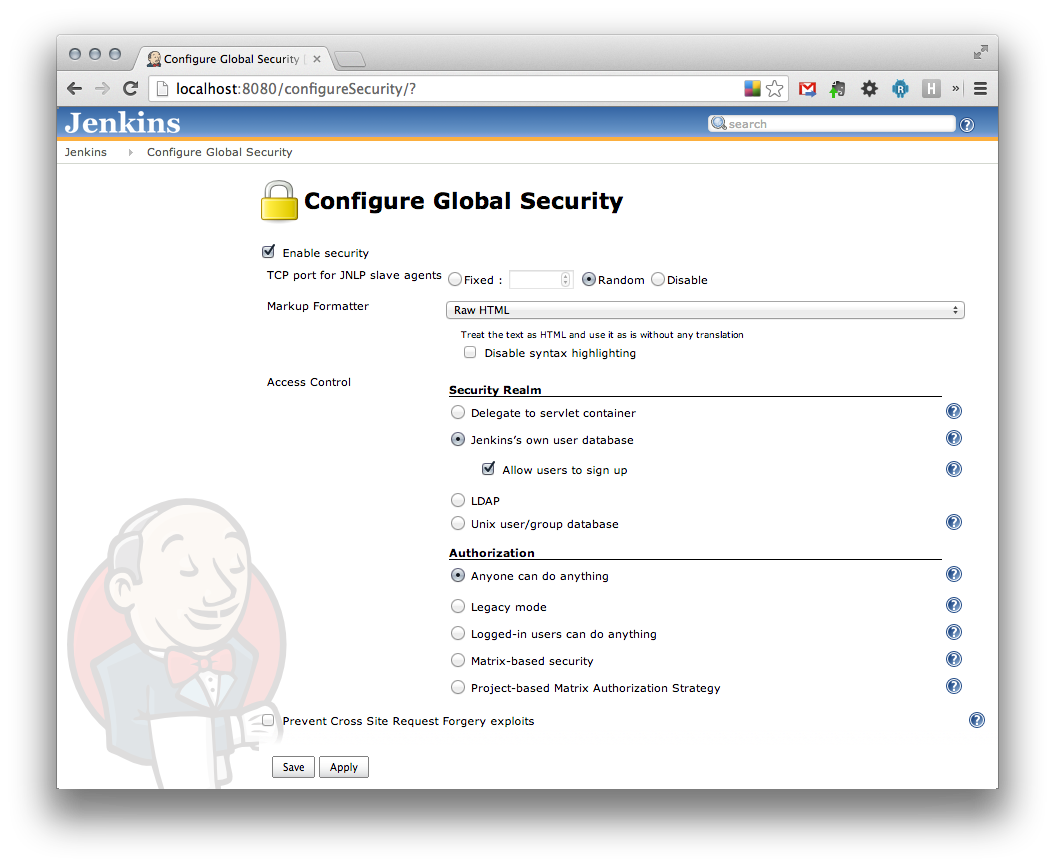Select Legacy mode authorization

click(458, 606)
